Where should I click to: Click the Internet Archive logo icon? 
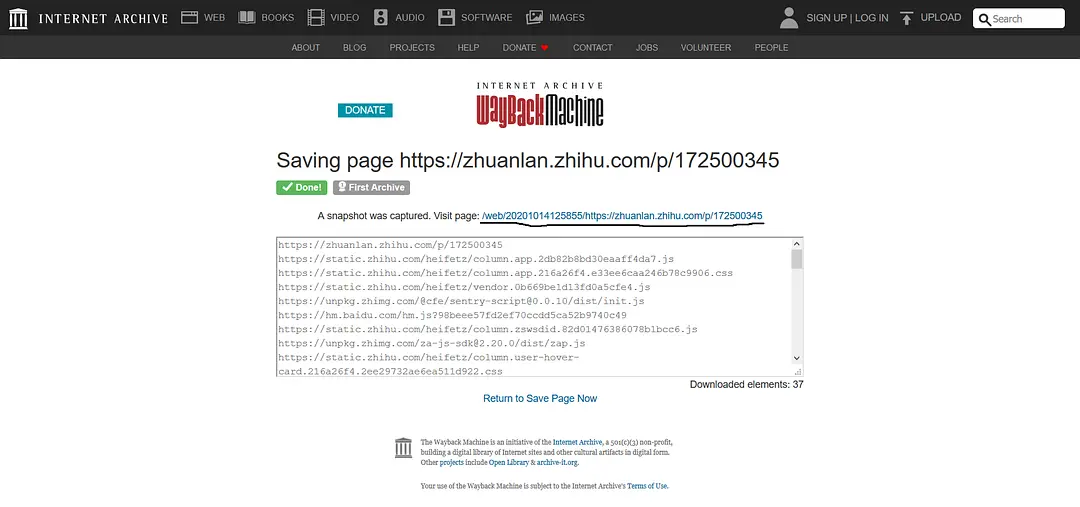pos(19,18)
